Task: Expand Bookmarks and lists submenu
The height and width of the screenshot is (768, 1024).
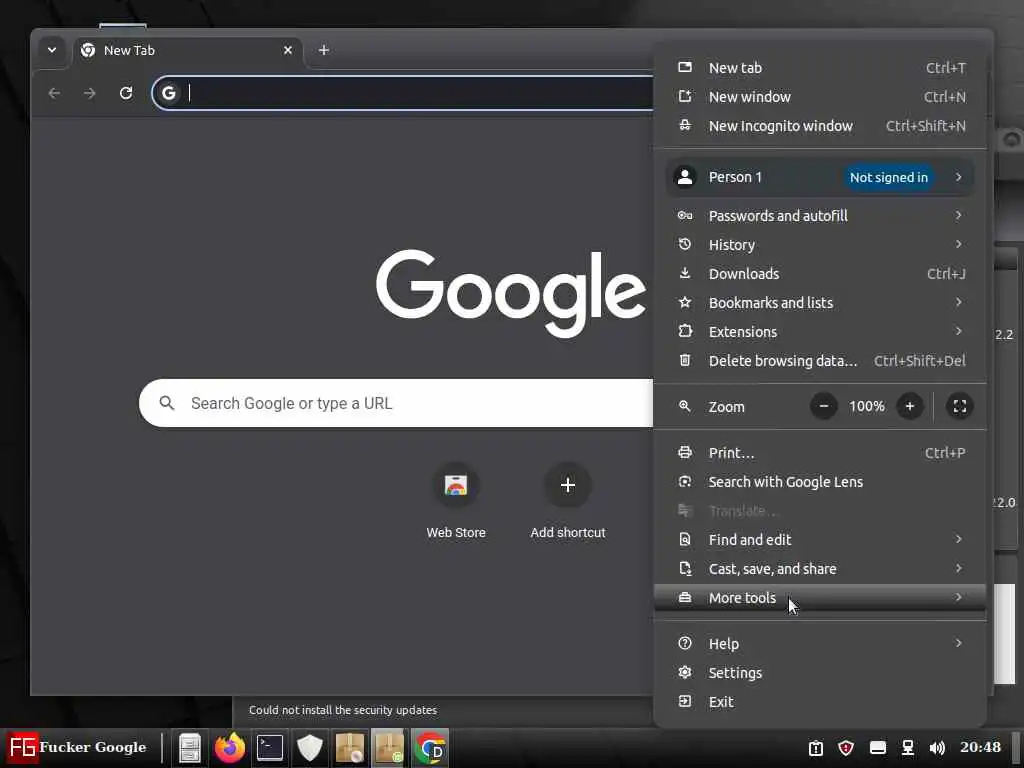Action: (x=820, y=302)
